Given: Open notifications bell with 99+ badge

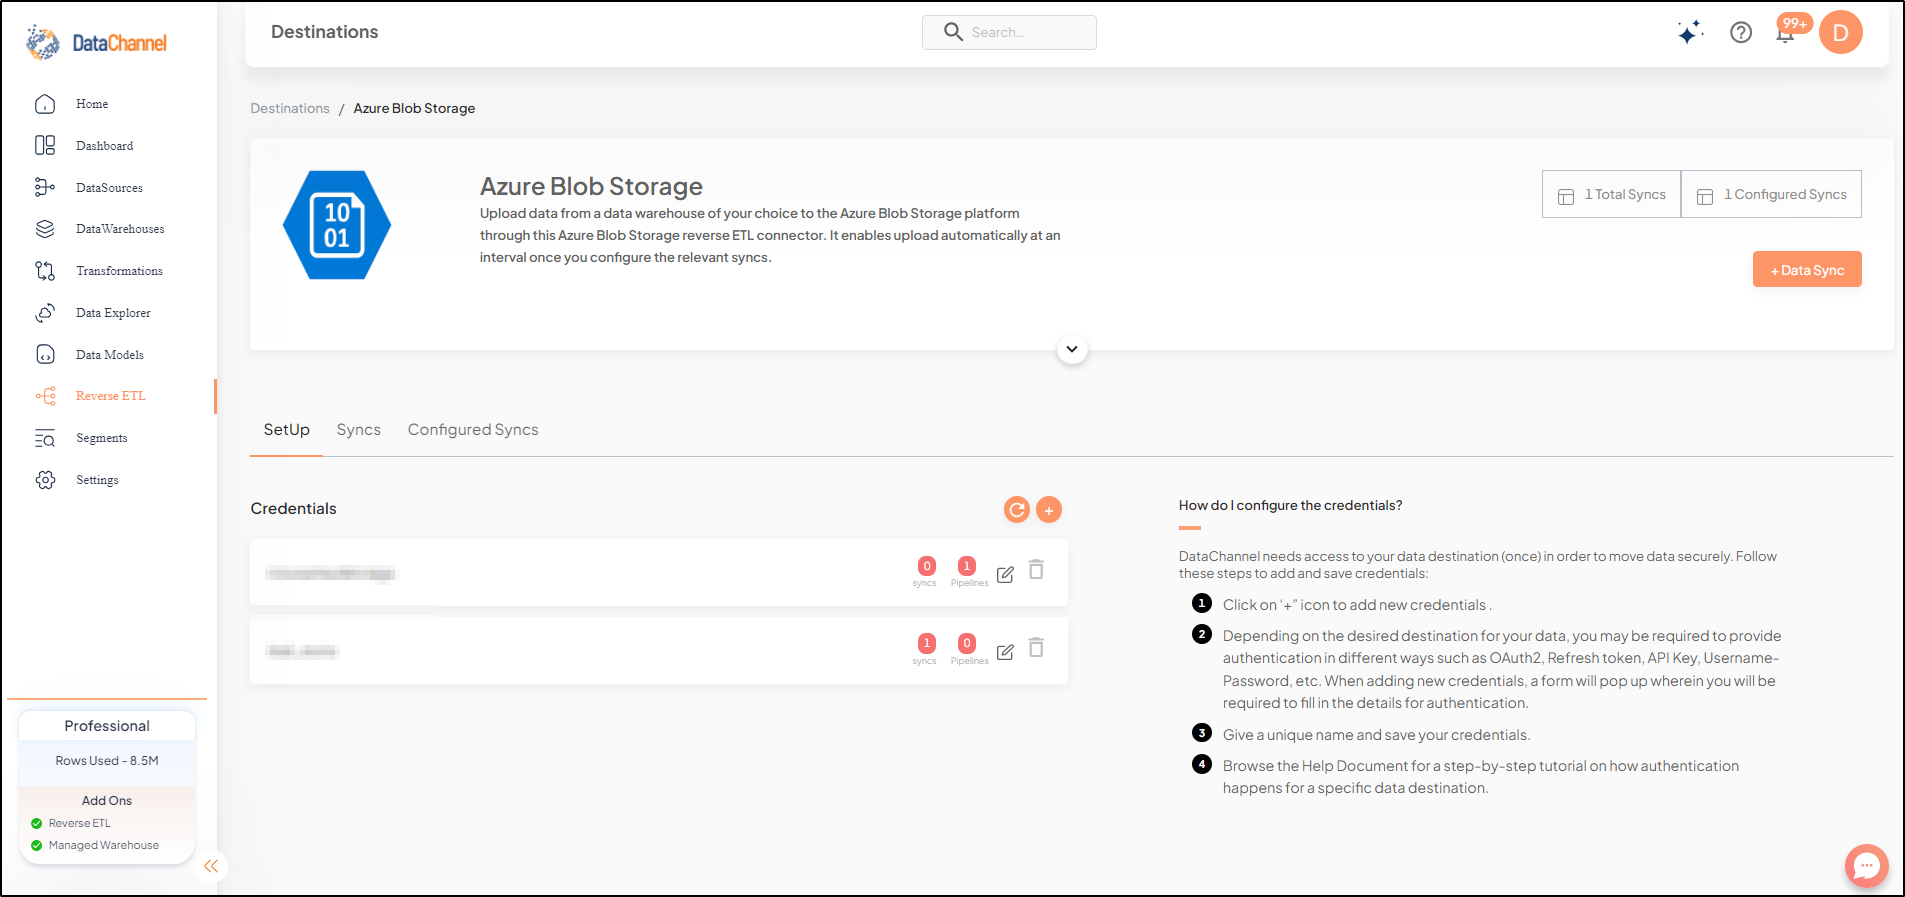Looking at the screenshot, I should pyautogui.click(x=1786, y=32).
